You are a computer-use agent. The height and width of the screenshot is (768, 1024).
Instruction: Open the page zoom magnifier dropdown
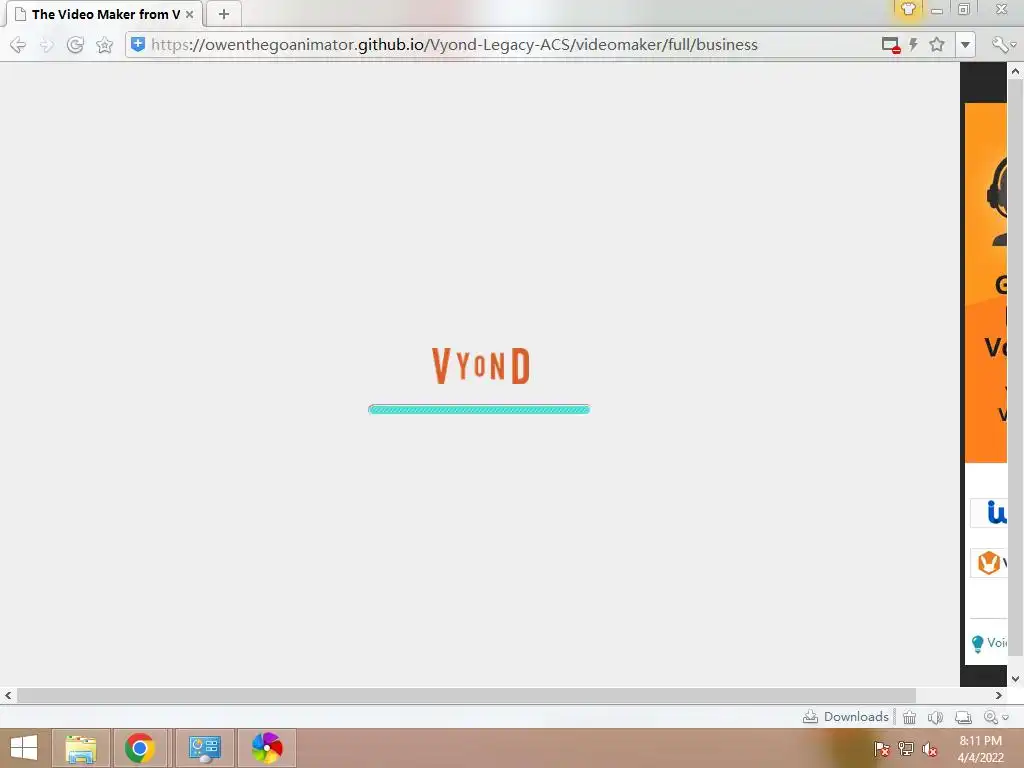996,717
